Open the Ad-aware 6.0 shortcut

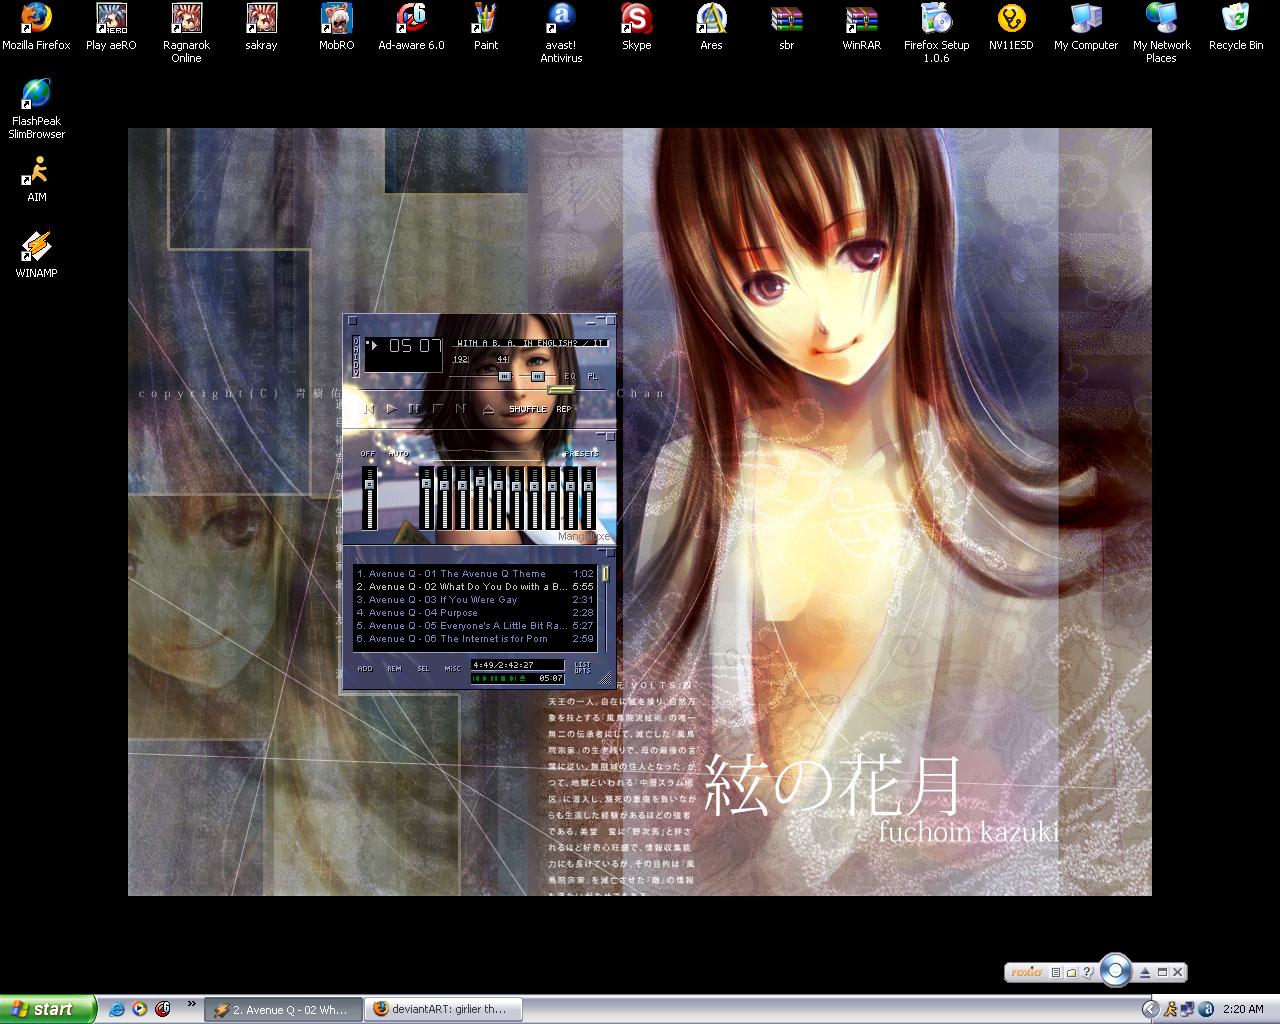[x=411, y=27]
